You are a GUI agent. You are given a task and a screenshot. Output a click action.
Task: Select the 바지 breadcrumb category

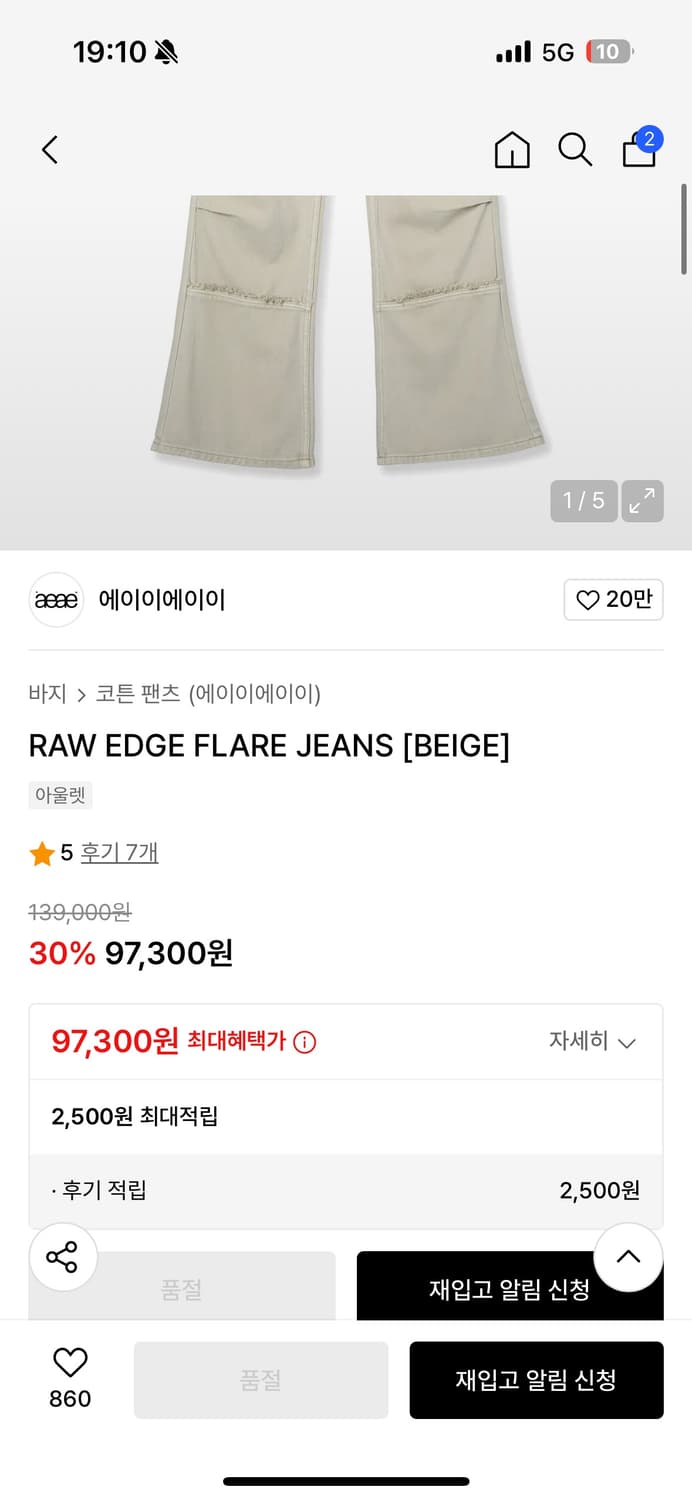44,694
